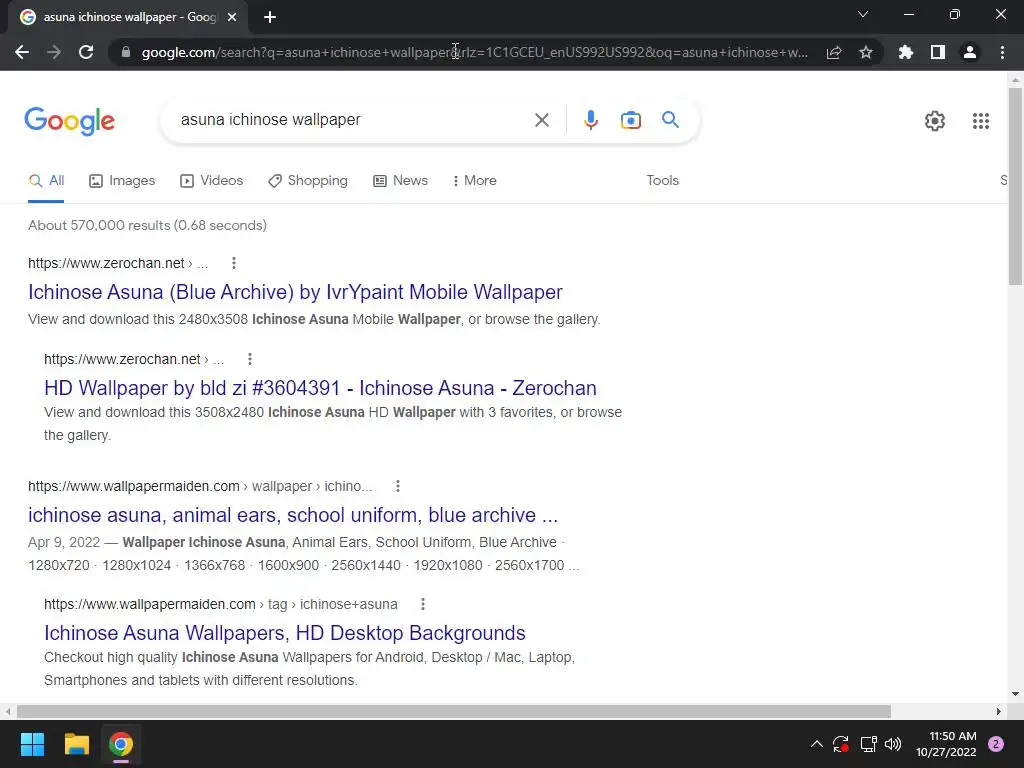This screenshot has width=1024, height=768.
Task: Click the magnifying glass search button
Action: (670, 120)
